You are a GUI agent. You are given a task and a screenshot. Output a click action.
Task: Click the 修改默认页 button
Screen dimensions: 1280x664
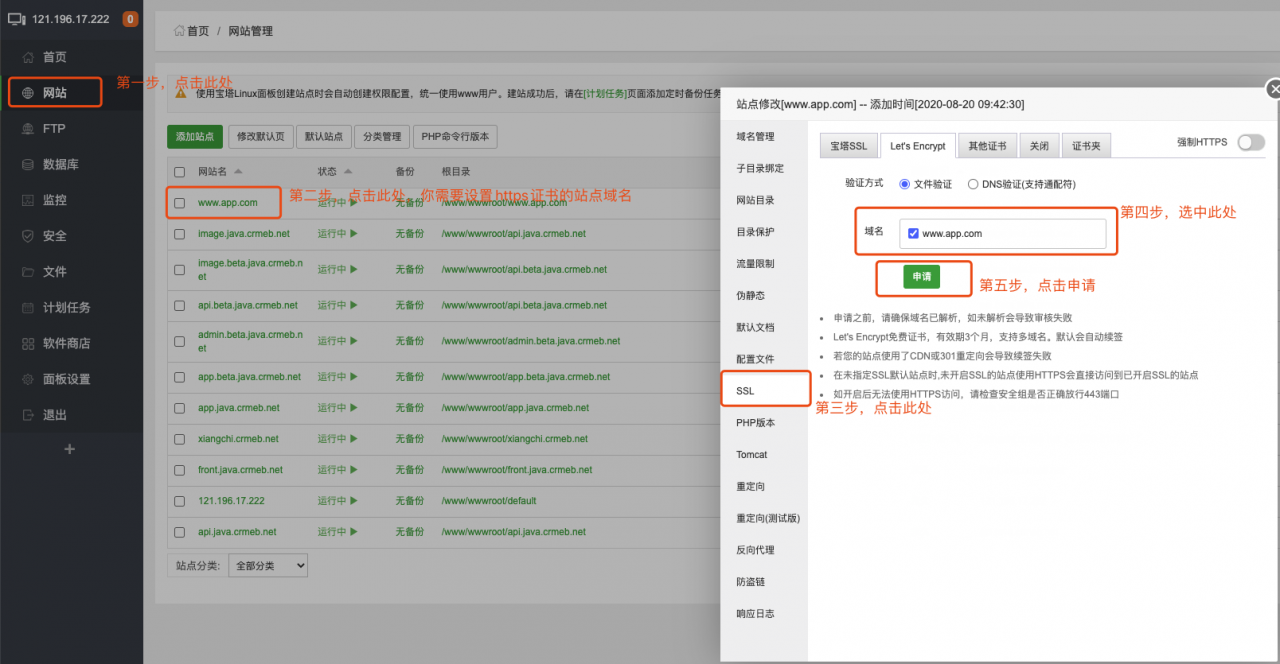(262, 137)
